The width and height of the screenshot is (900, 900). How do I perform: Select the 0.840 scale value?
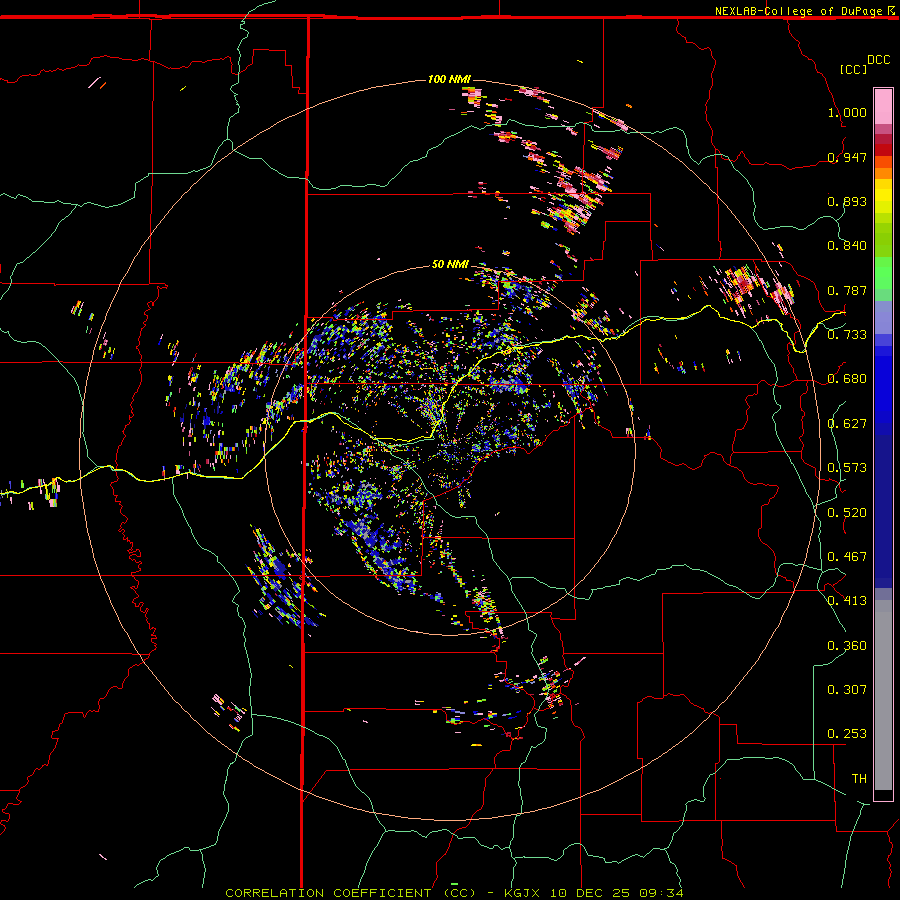pyautogui.click(x=847, y=246)
